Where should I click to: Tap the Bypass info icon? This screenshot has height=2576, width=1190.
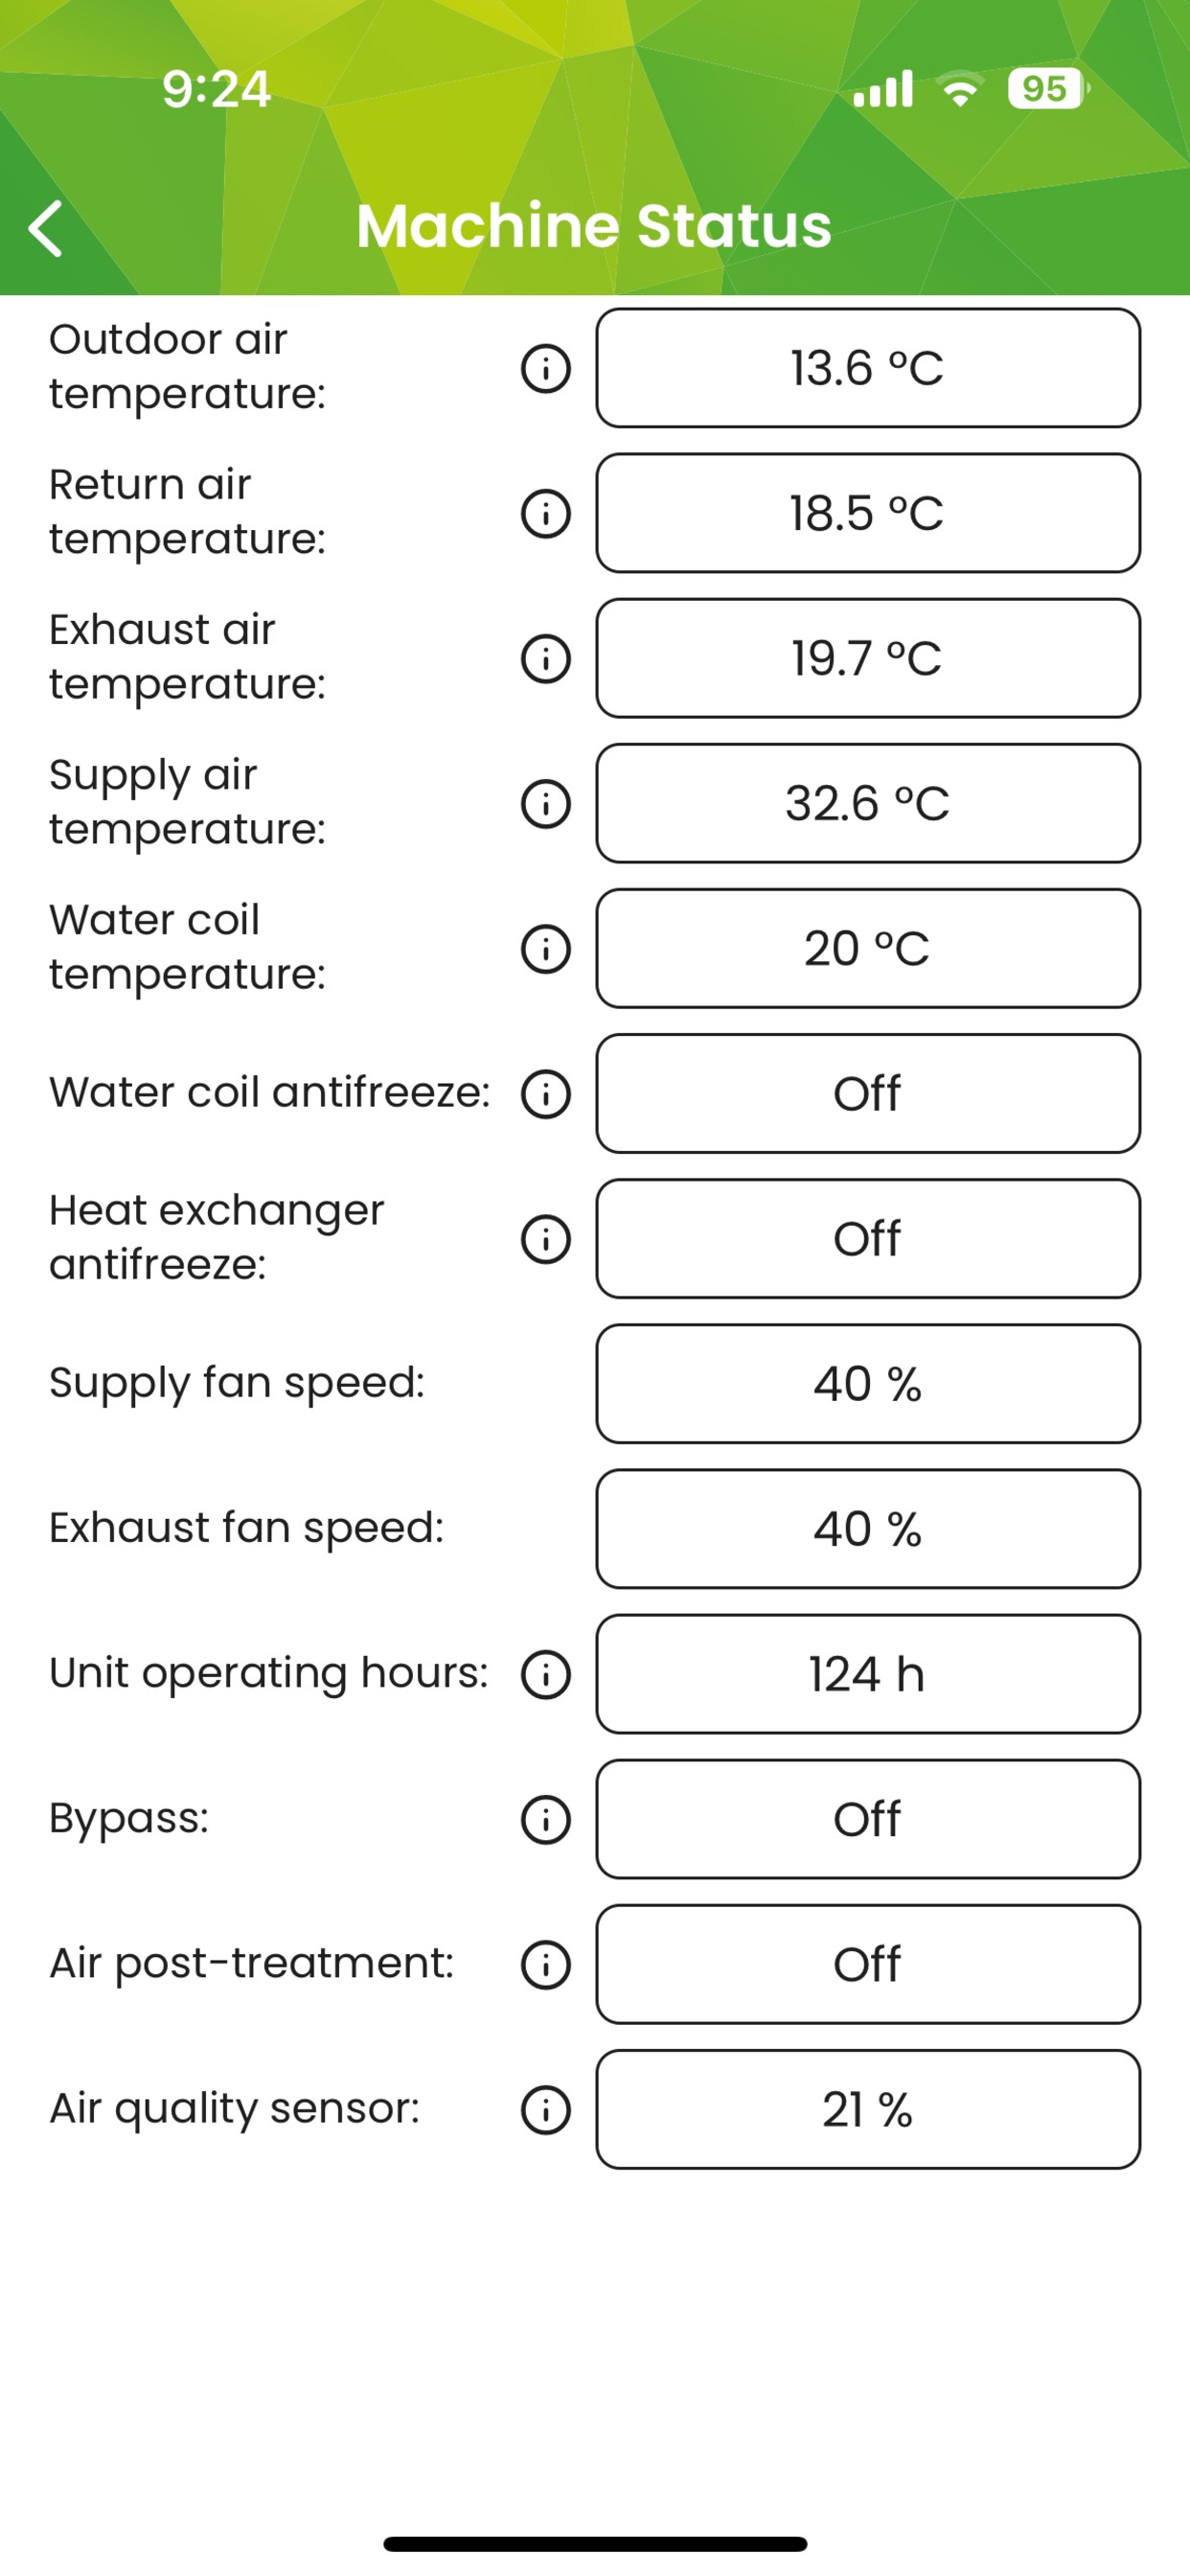[546, 1819]
